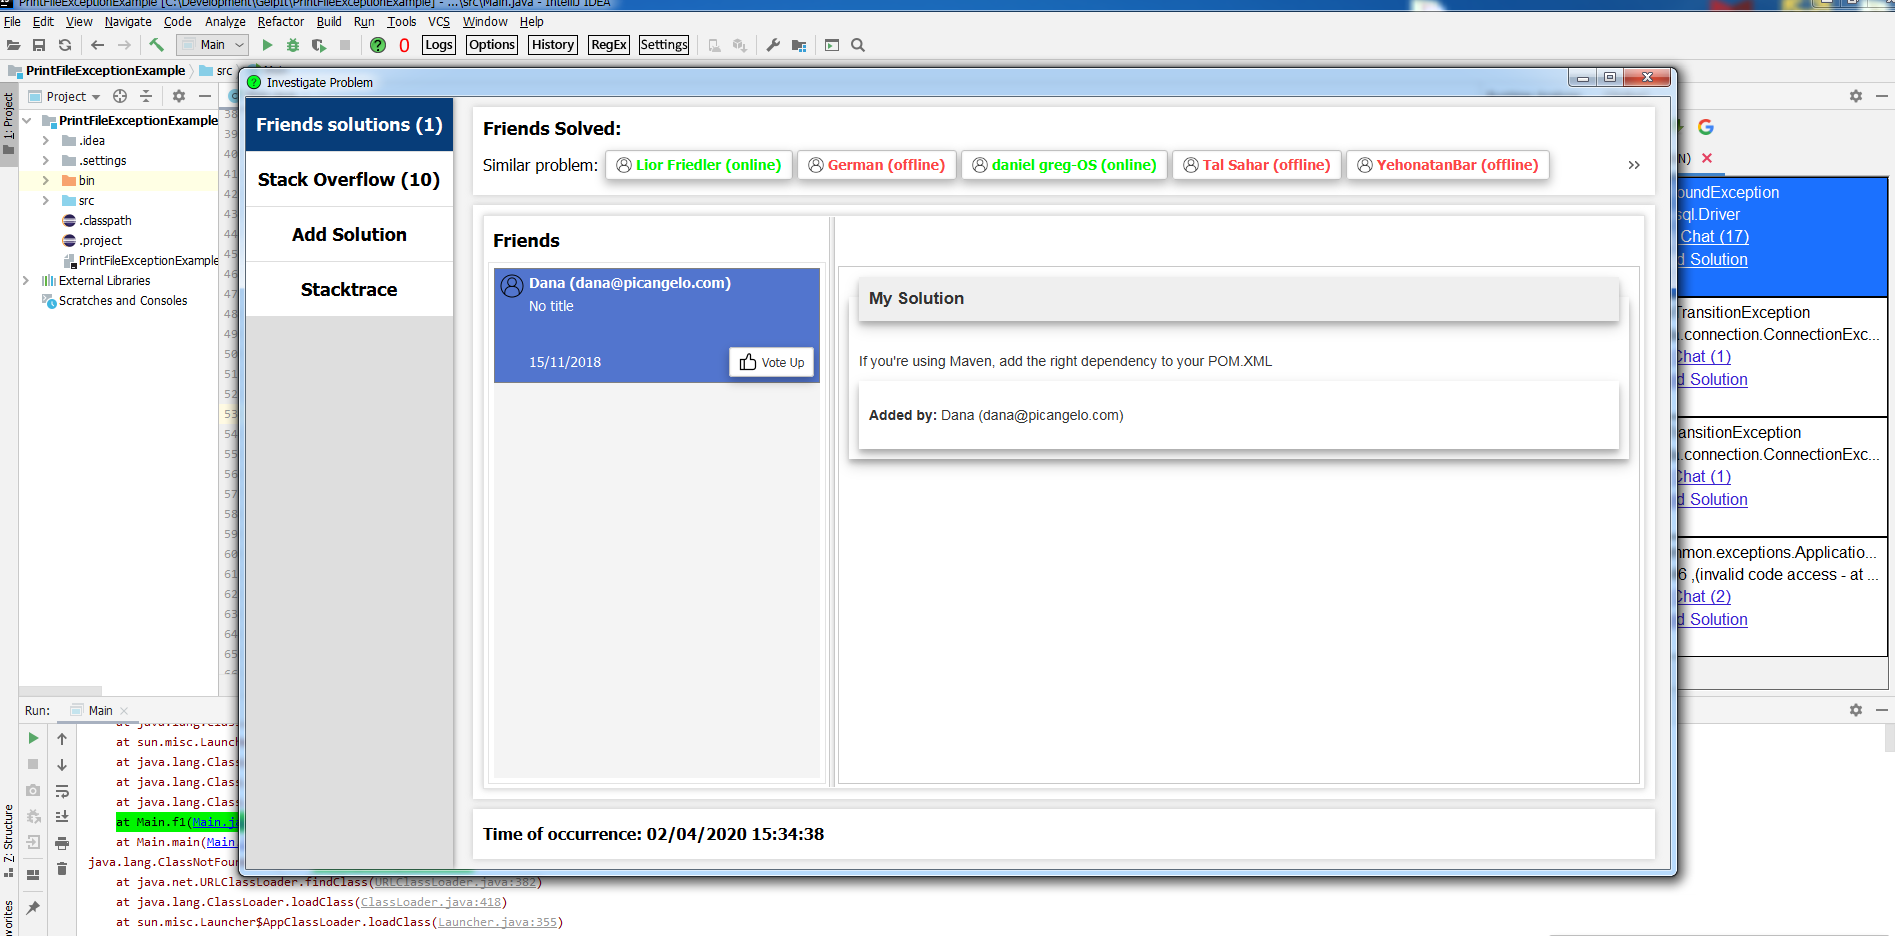Select friend daniel greg-OS (online)

[x=1064, y=165]
